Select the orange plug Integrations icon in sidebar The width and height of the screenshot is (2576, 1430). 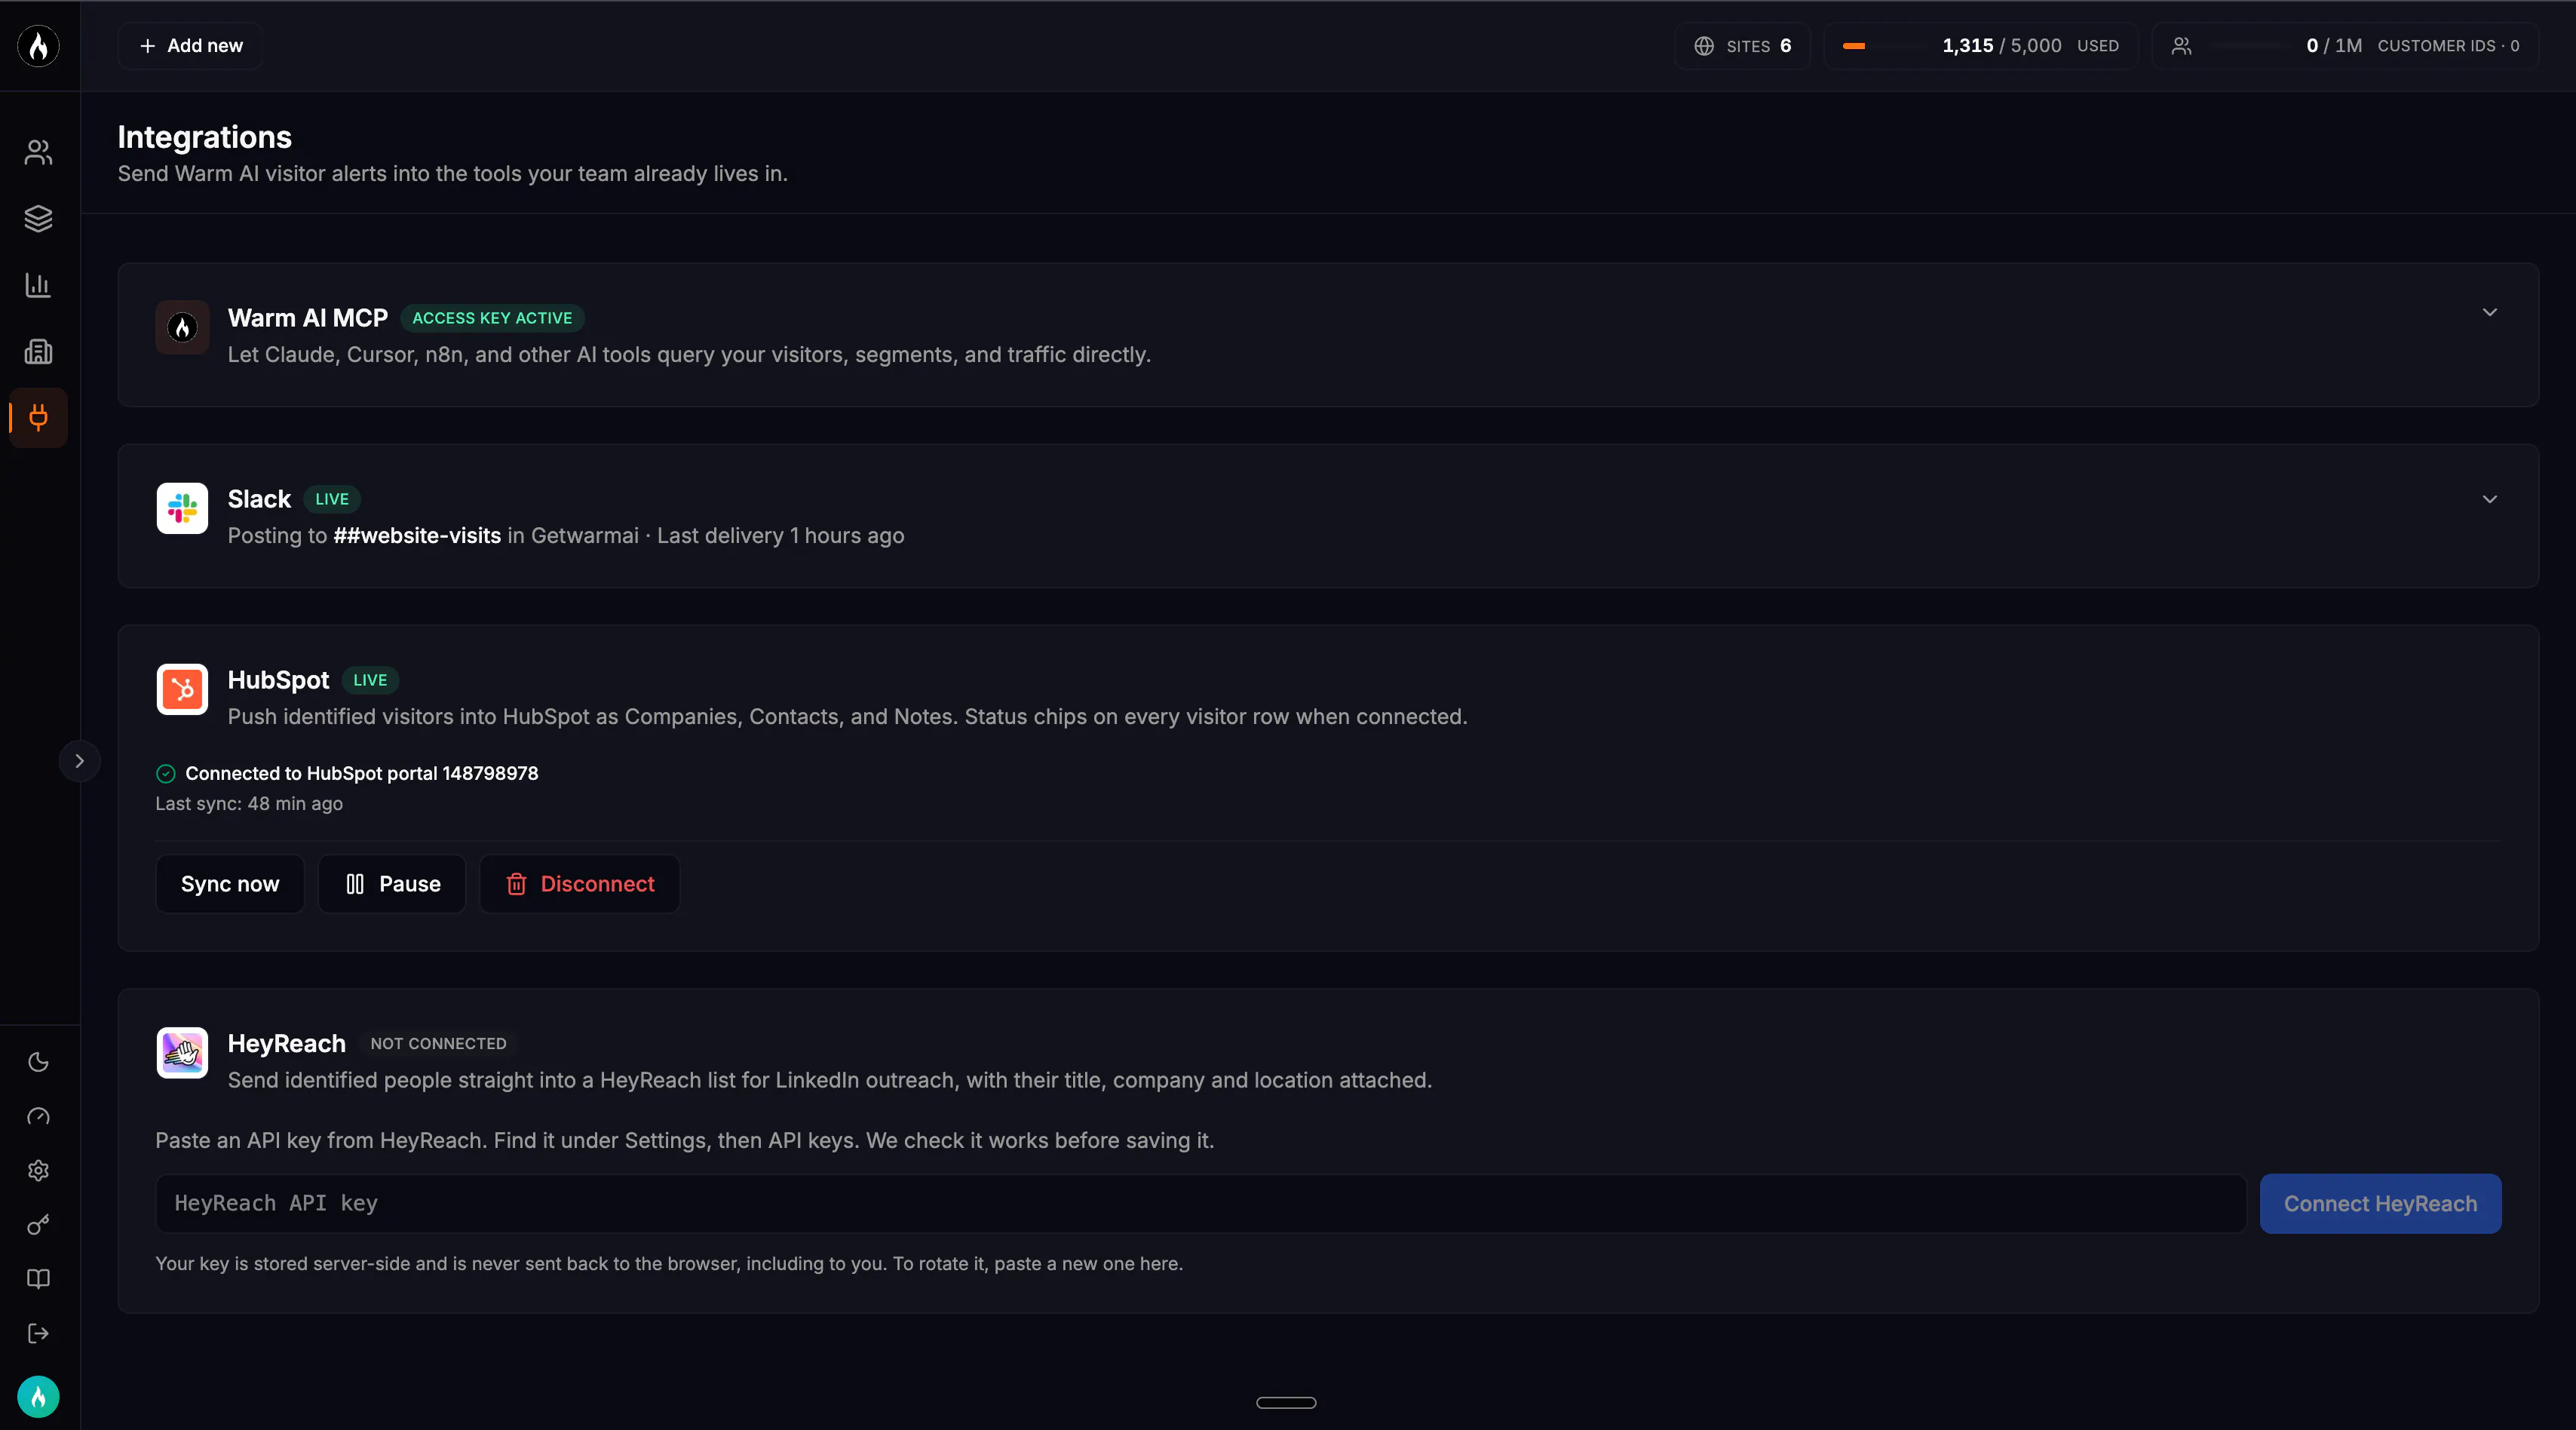[x=38, y=417]
